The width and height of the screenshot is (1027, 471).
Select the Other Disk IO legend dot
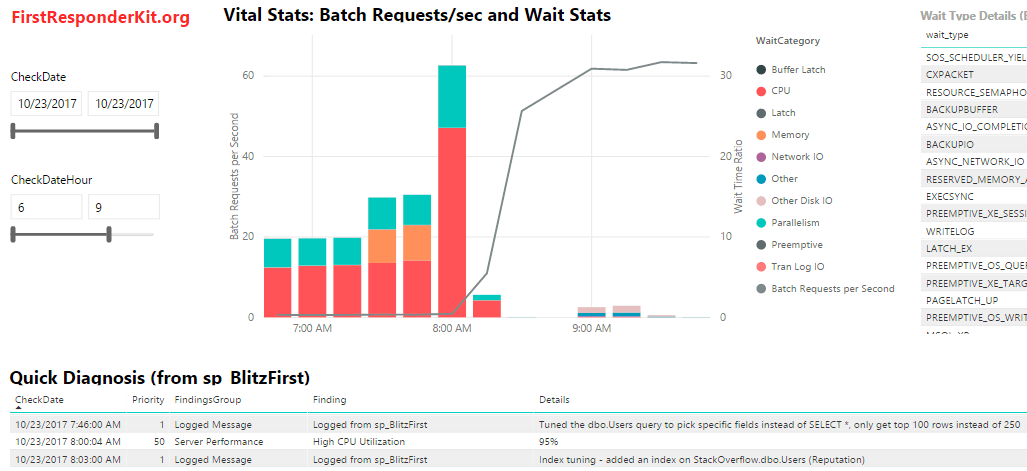click(760, 201)
